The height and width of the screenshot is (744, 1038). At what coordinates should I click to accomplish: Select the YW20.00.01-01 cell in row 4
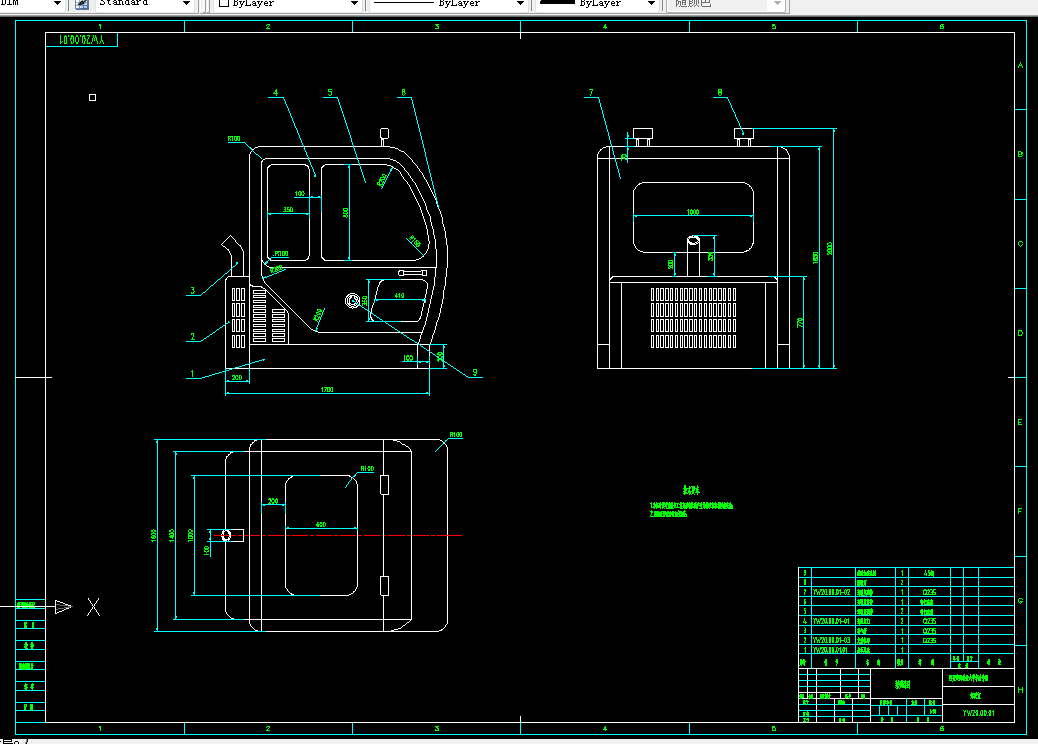(x=833, y=621)
